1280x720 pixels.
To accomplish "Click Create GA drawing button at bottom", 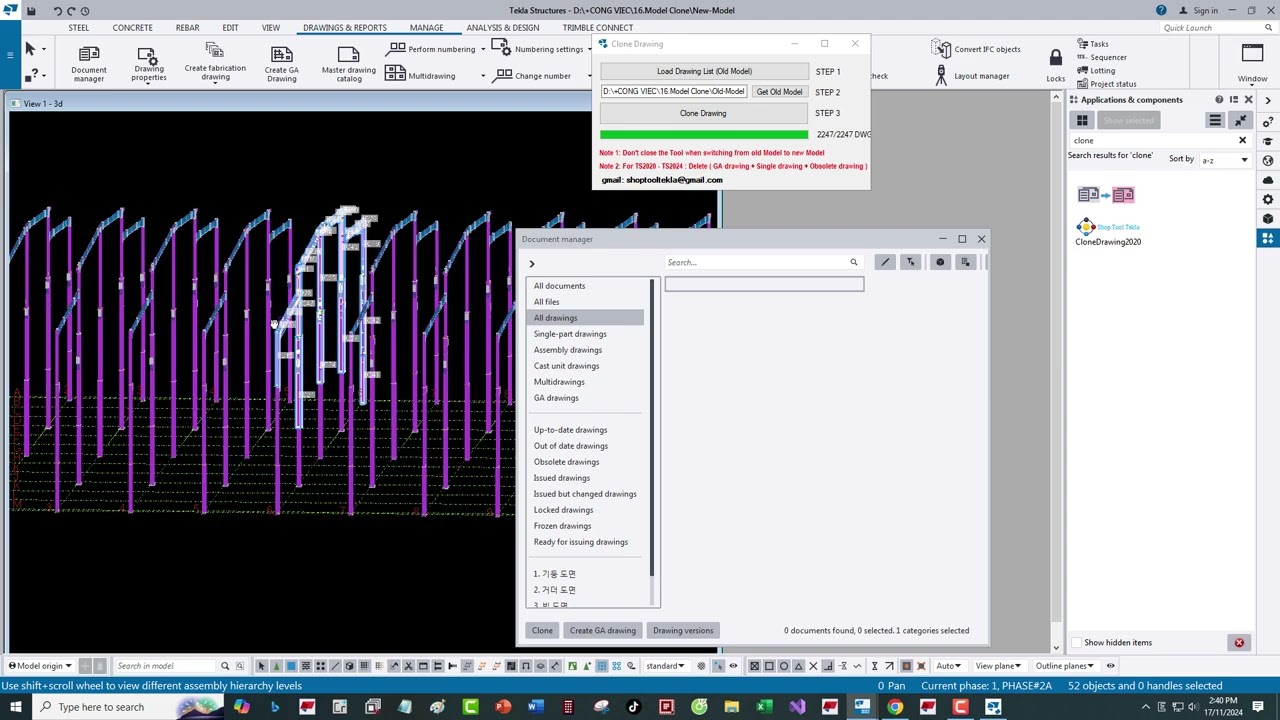I will click(603, 631).
